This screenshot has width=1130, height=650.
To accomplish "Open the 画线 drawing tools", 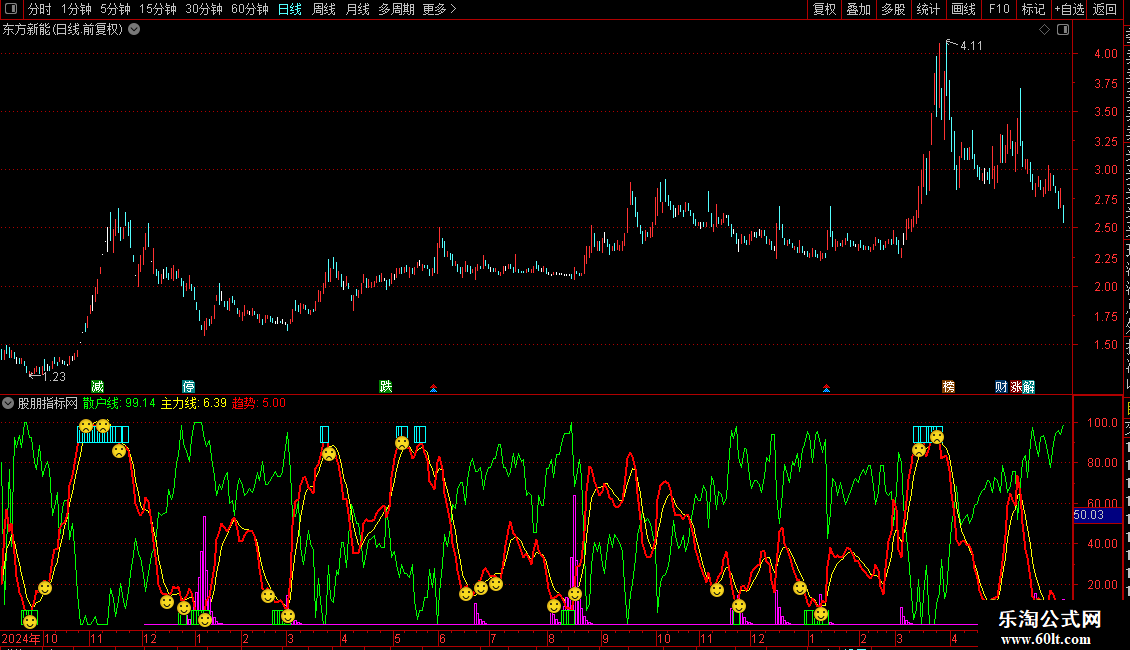I will click(963, 9).
